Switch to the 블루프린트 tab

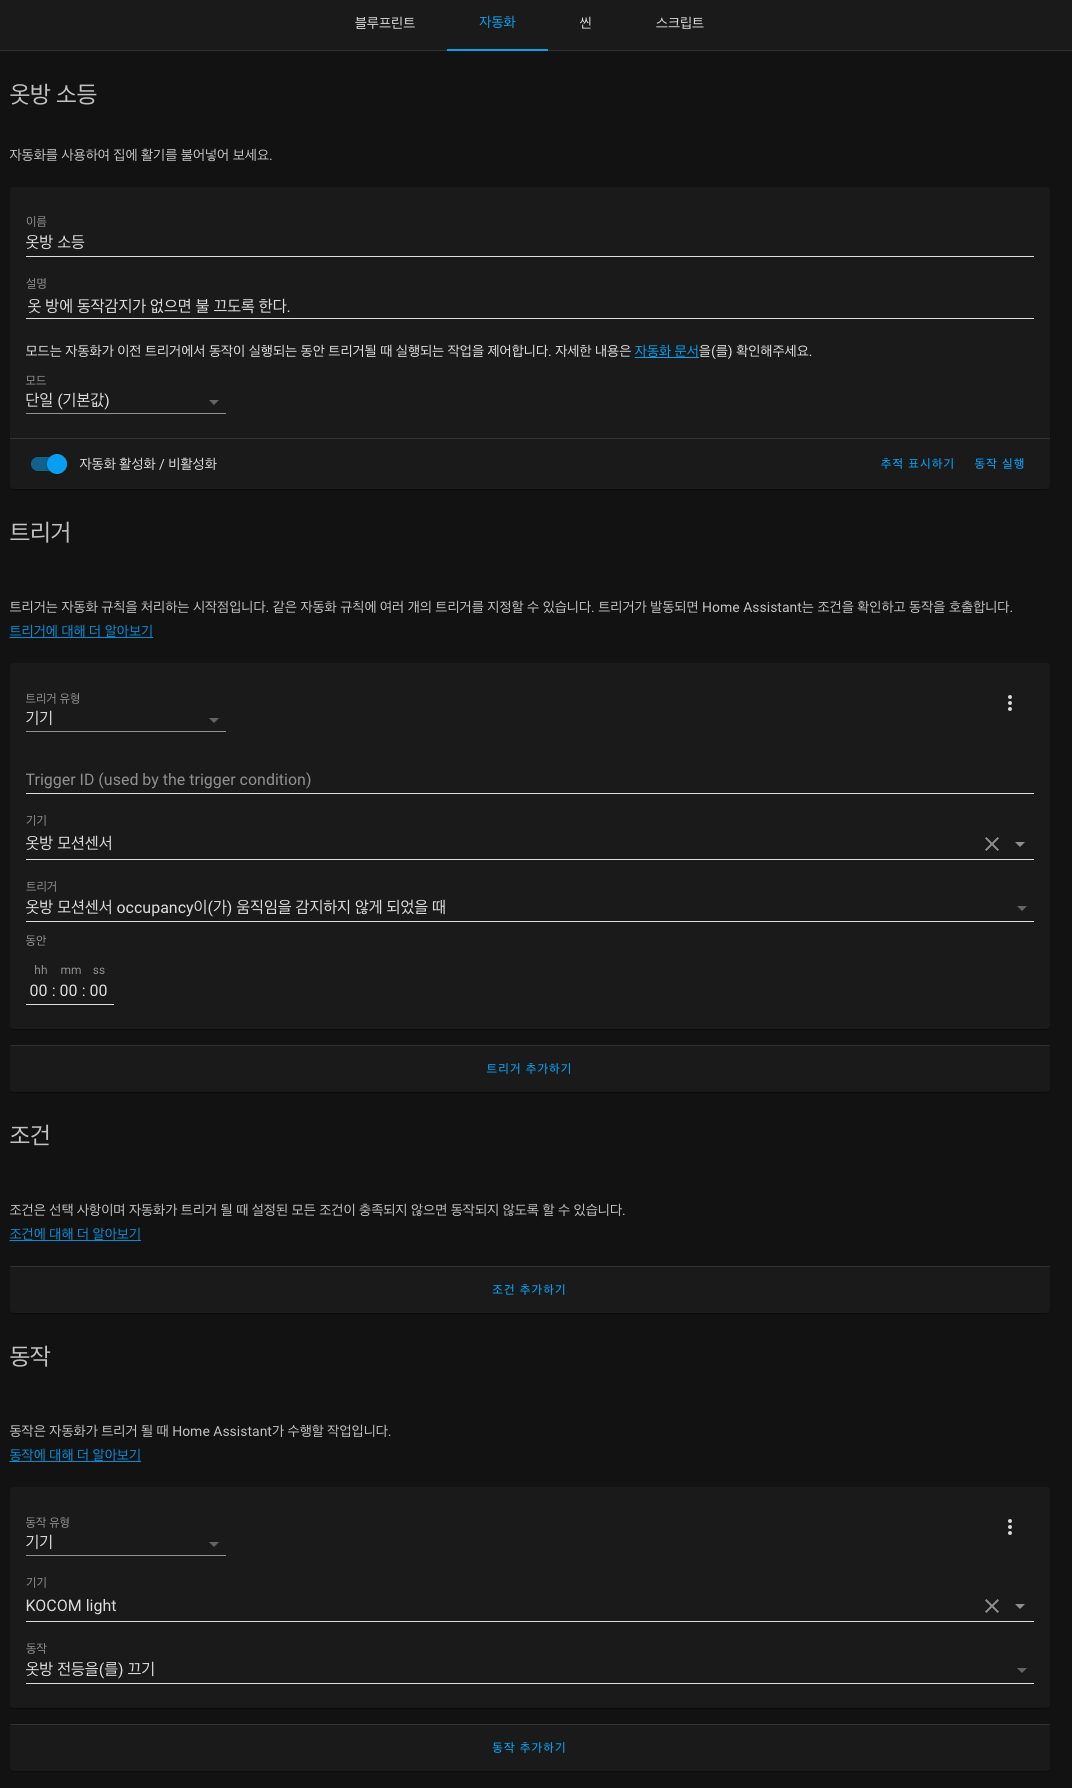pos(385,23)
